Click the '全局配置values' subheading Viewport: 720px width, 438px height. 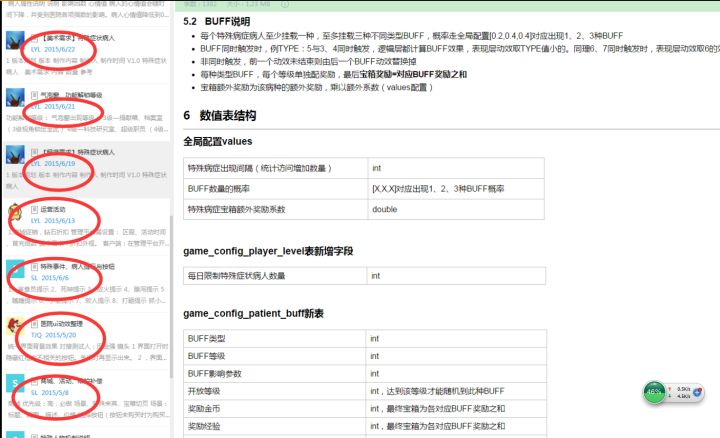pyautogui.click(x=218, y=141)
